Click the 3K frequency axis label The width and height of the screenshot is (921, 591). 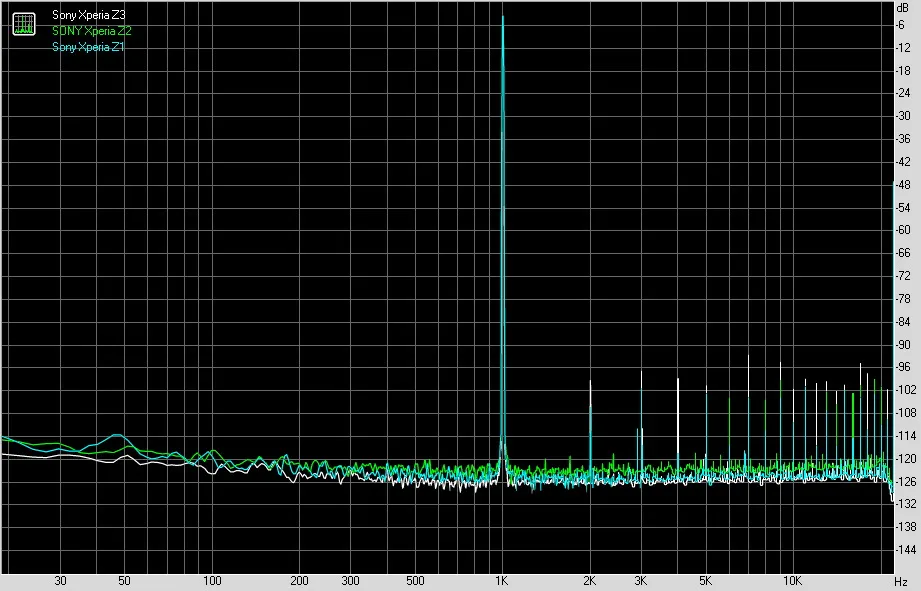(x=641, y=581)
